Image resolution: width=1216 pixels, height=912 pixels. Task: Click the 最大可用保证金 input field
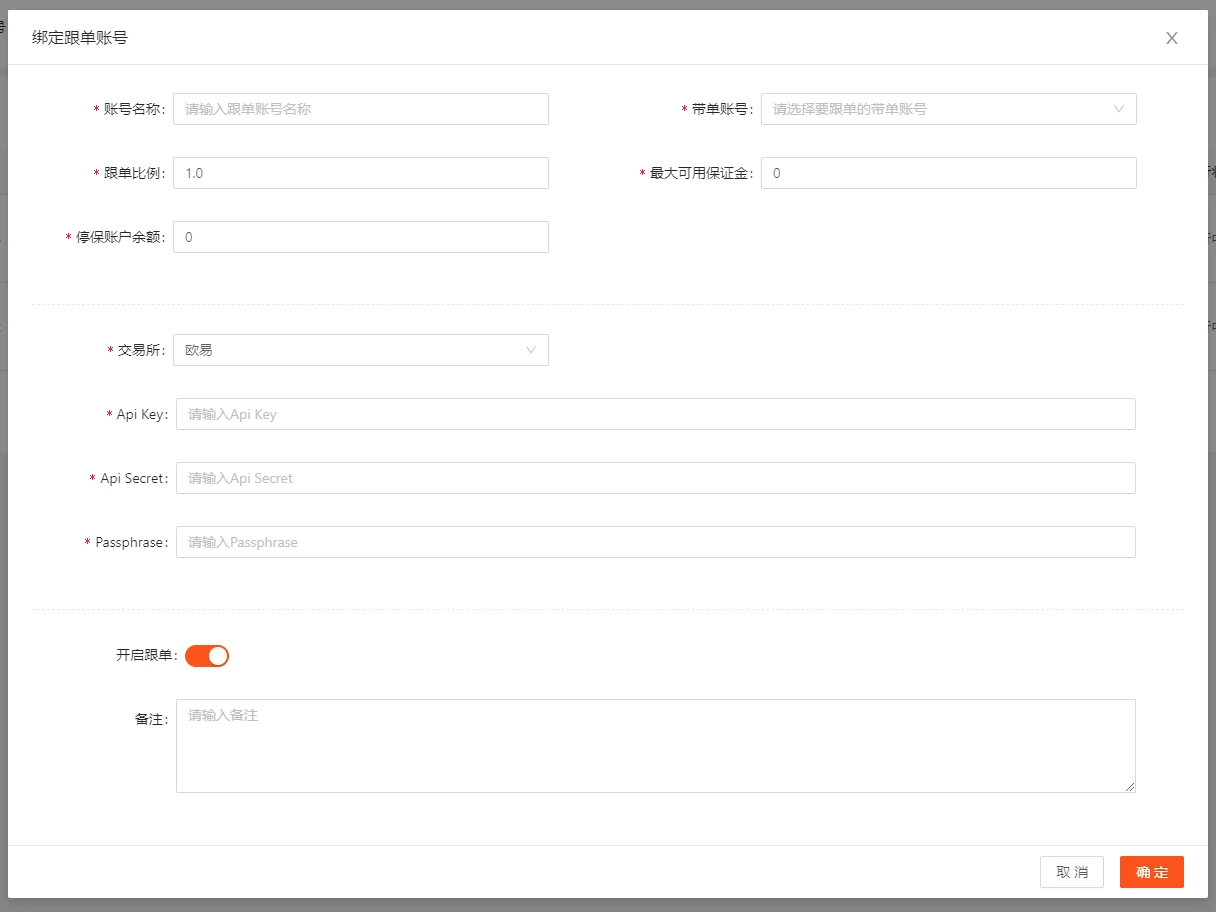[x=949, y=173]
